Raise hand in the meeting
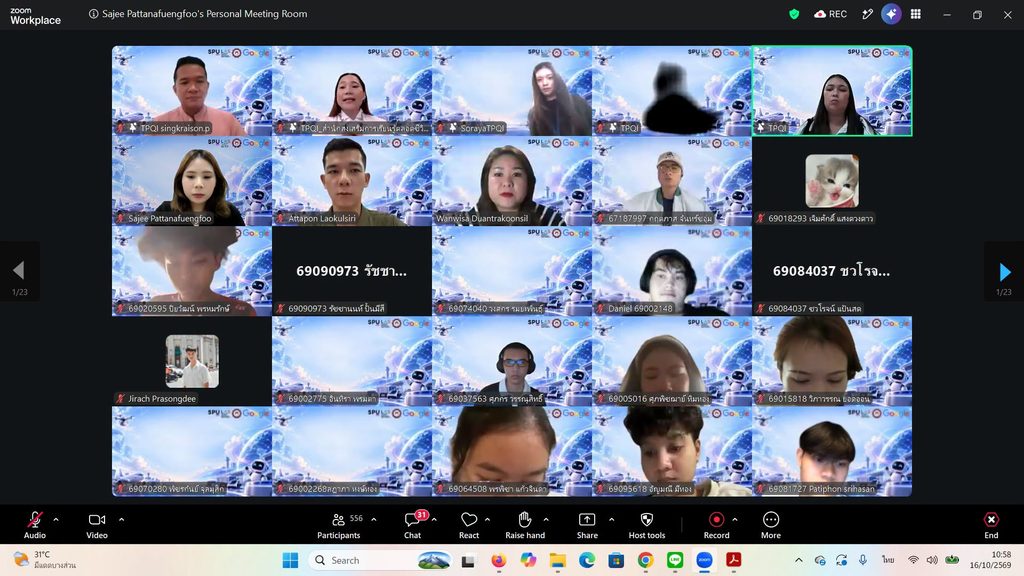Screen dimensions: 1024x576 tap(525, 525)
